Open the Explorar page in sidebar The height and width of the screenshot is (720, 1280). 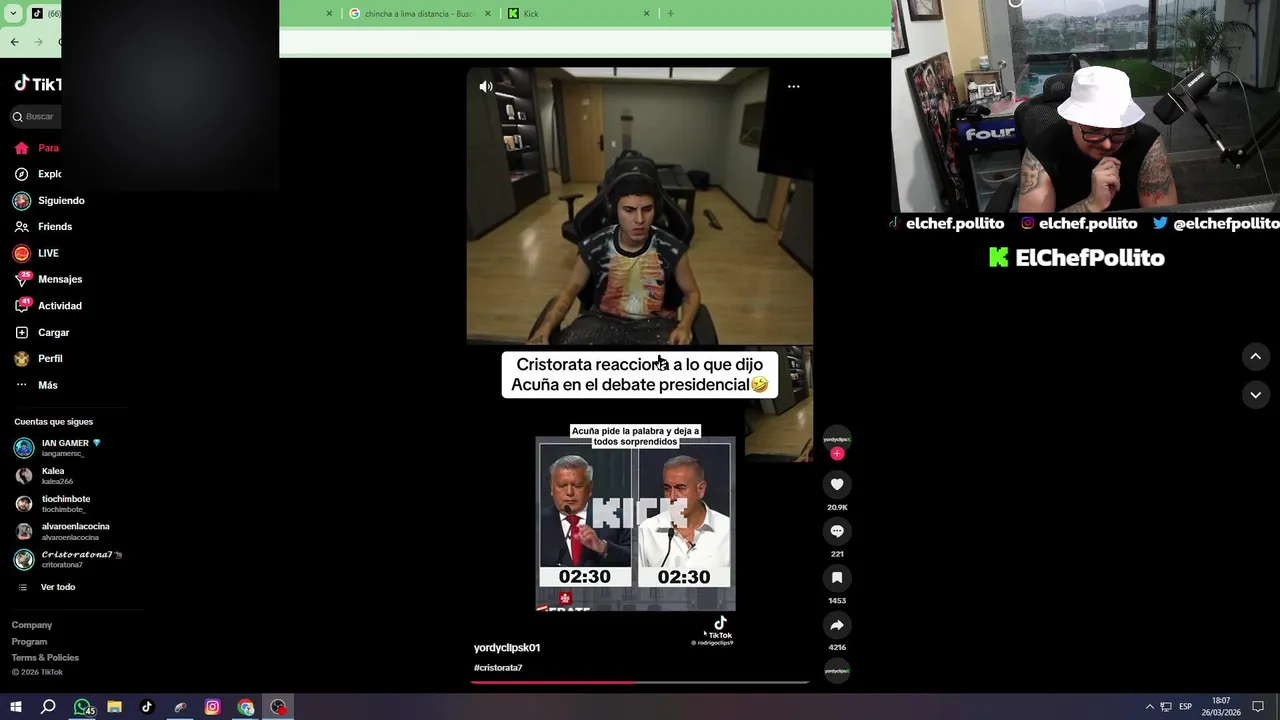pos(37,174)
